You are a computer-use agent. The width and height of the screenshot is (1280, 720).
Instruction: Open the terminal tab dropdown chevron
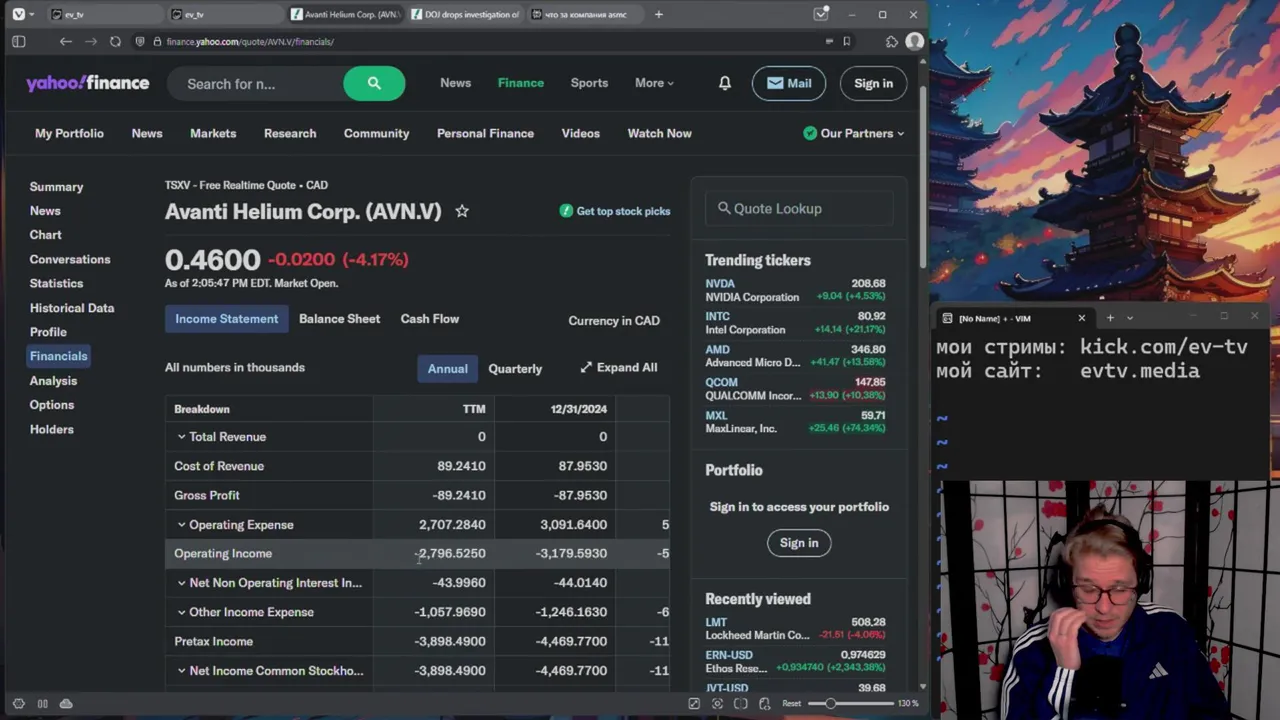[1130, 318]
